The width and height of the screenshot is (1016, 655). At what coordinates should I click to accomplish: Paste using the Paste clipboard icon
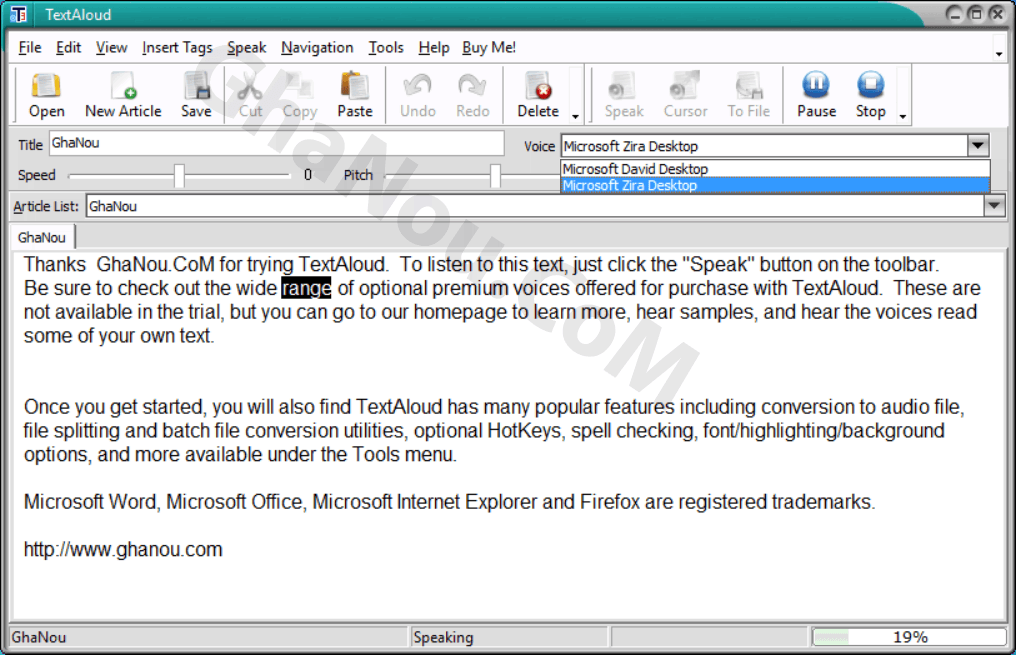click(354, 95)
